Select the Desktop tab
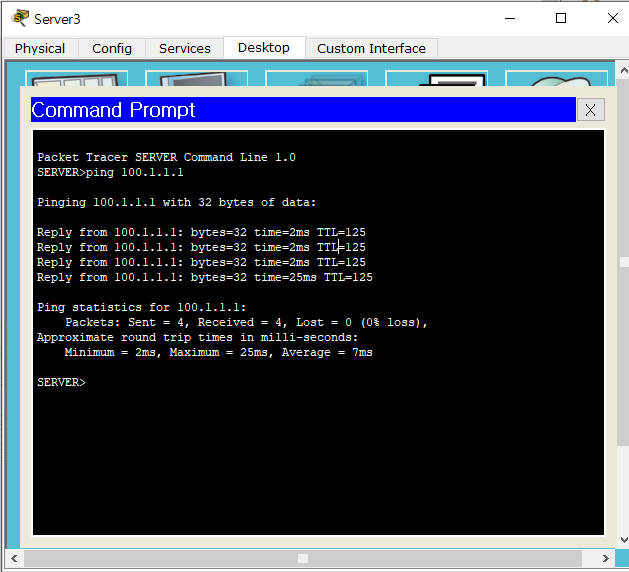 pos(264,47)
